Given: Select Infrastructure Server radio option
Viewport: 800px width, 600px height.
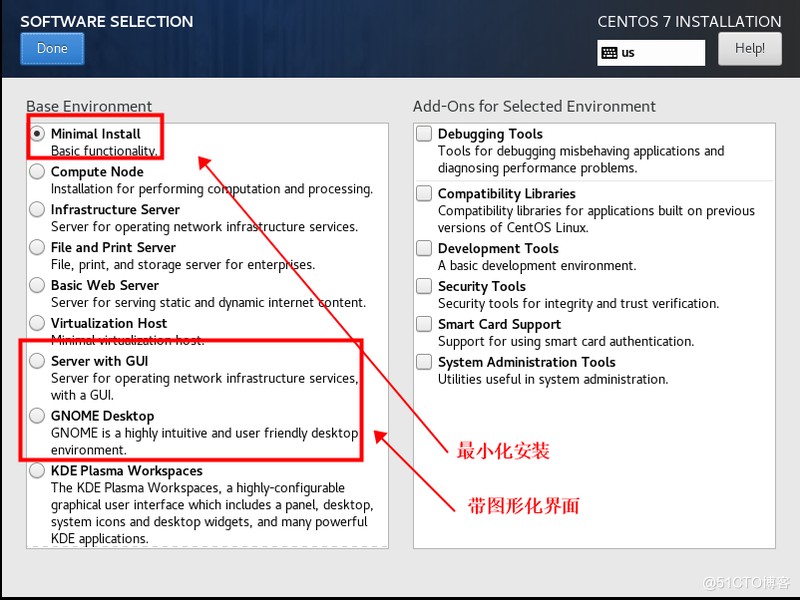Looking at the screenshot, I should (37, 209).
